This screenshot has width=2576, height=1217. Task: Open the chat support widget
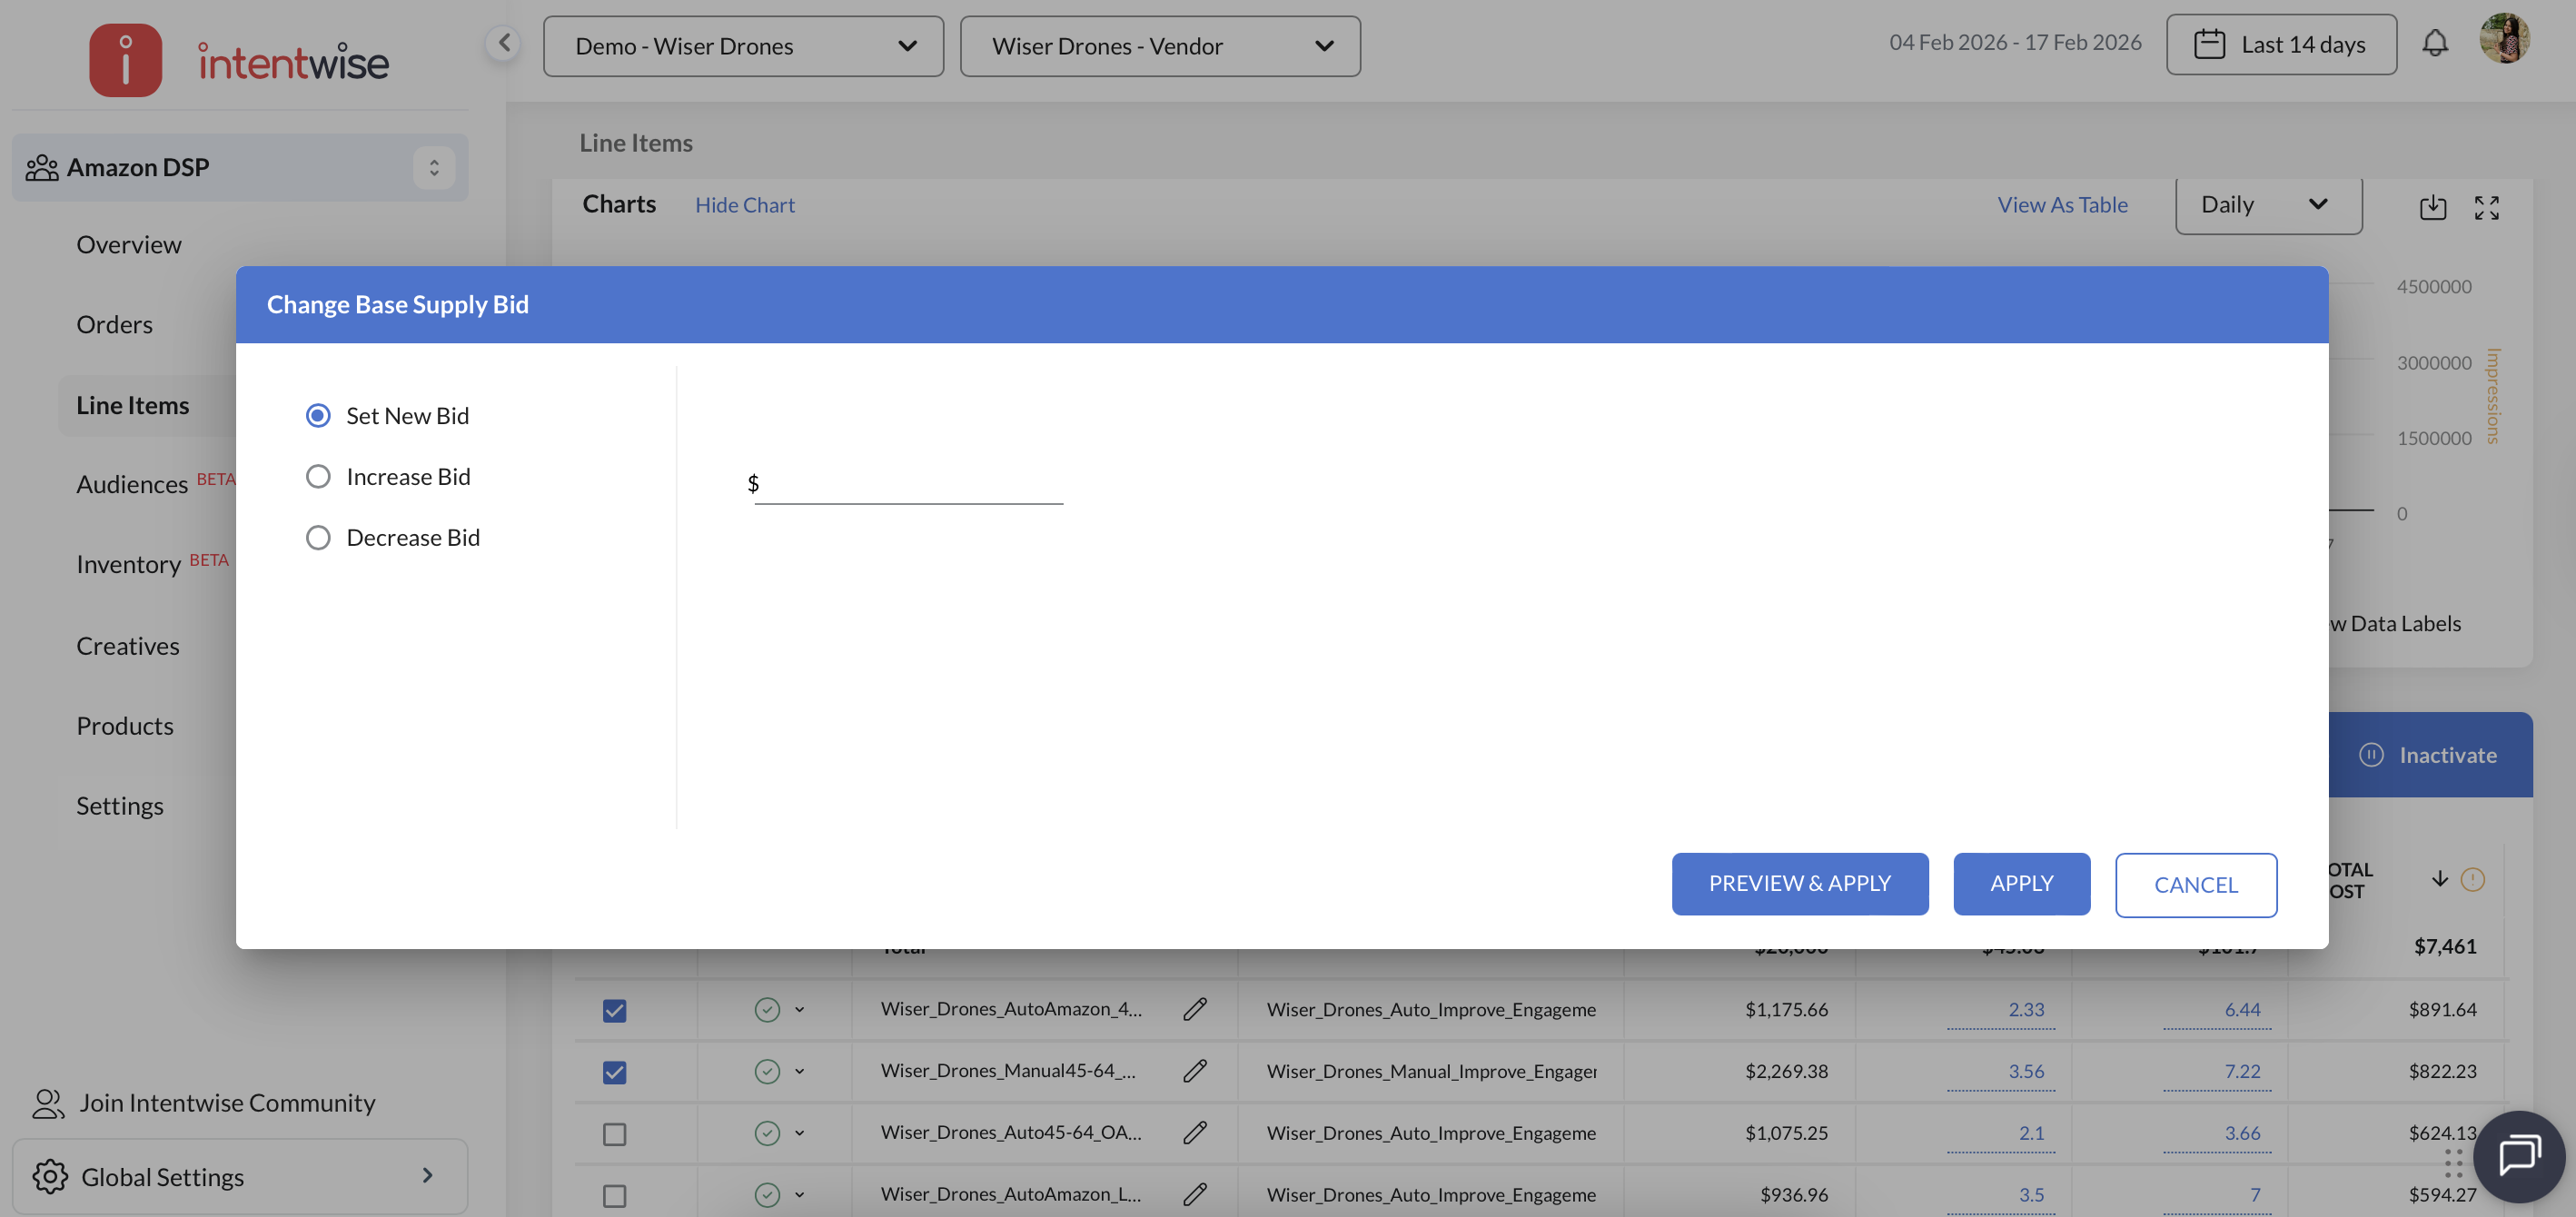click(2518, 1155)
